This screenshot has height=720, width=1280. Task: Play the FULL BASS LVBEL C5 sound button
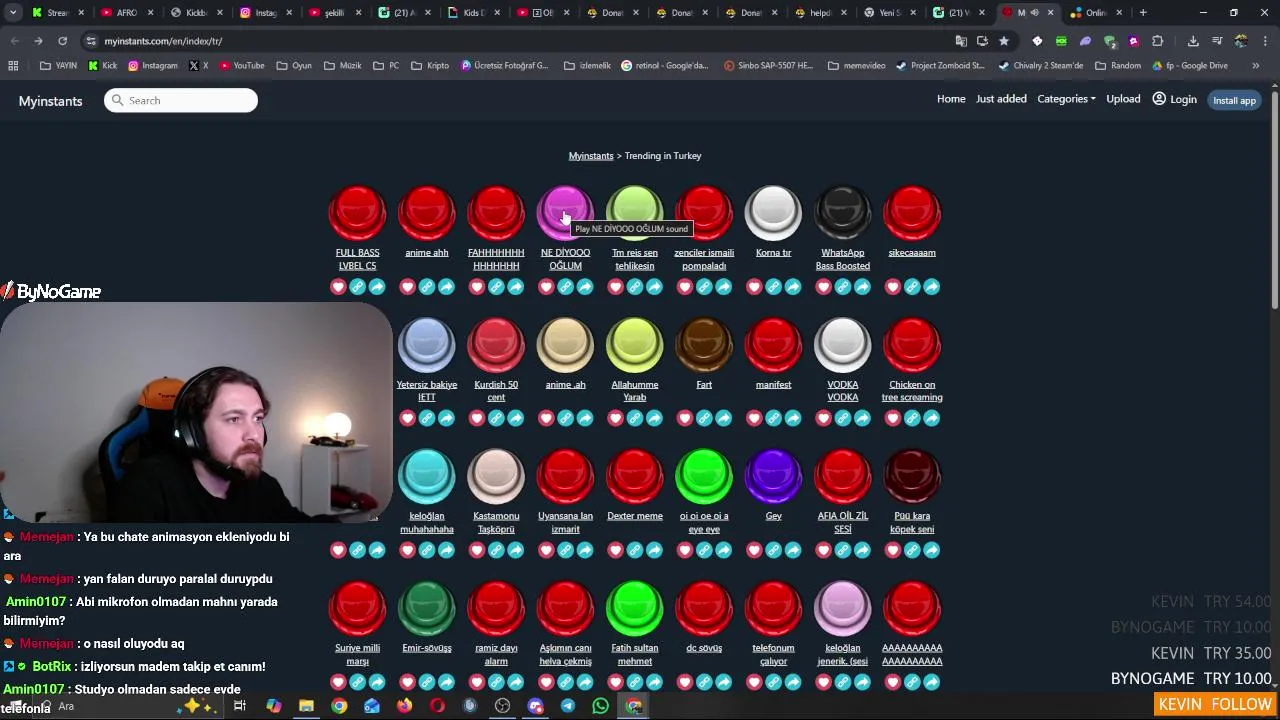click(x=357, y=213)
